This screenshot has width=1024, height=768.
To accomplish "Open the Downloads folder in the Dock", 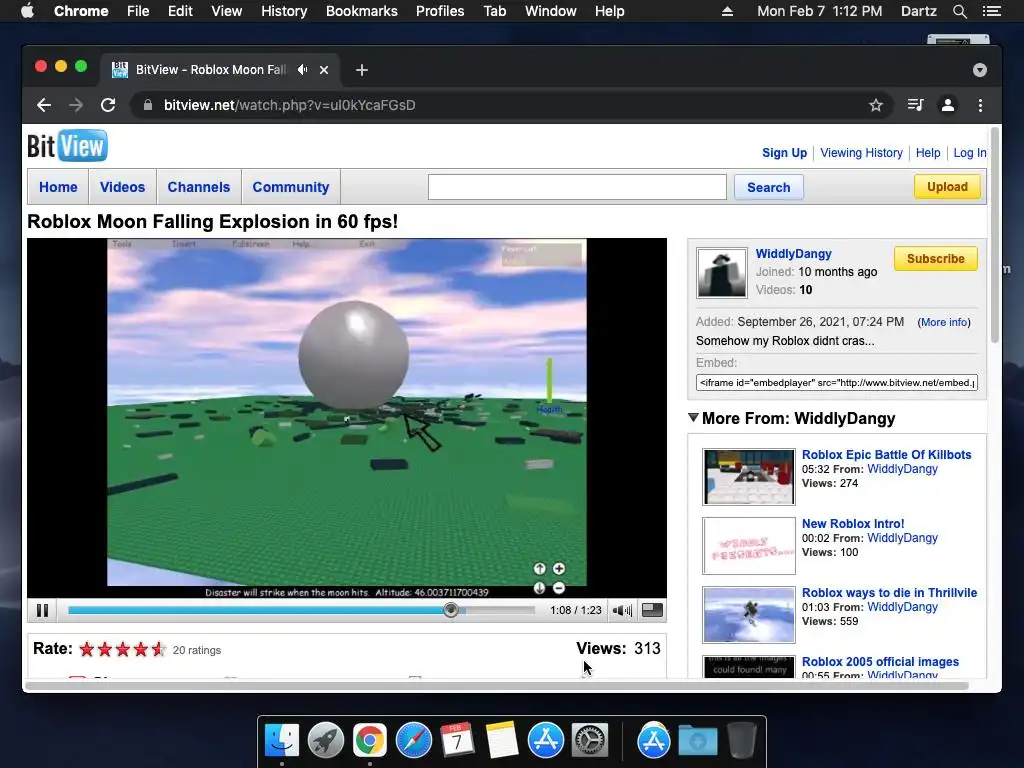I will (697, 741).
